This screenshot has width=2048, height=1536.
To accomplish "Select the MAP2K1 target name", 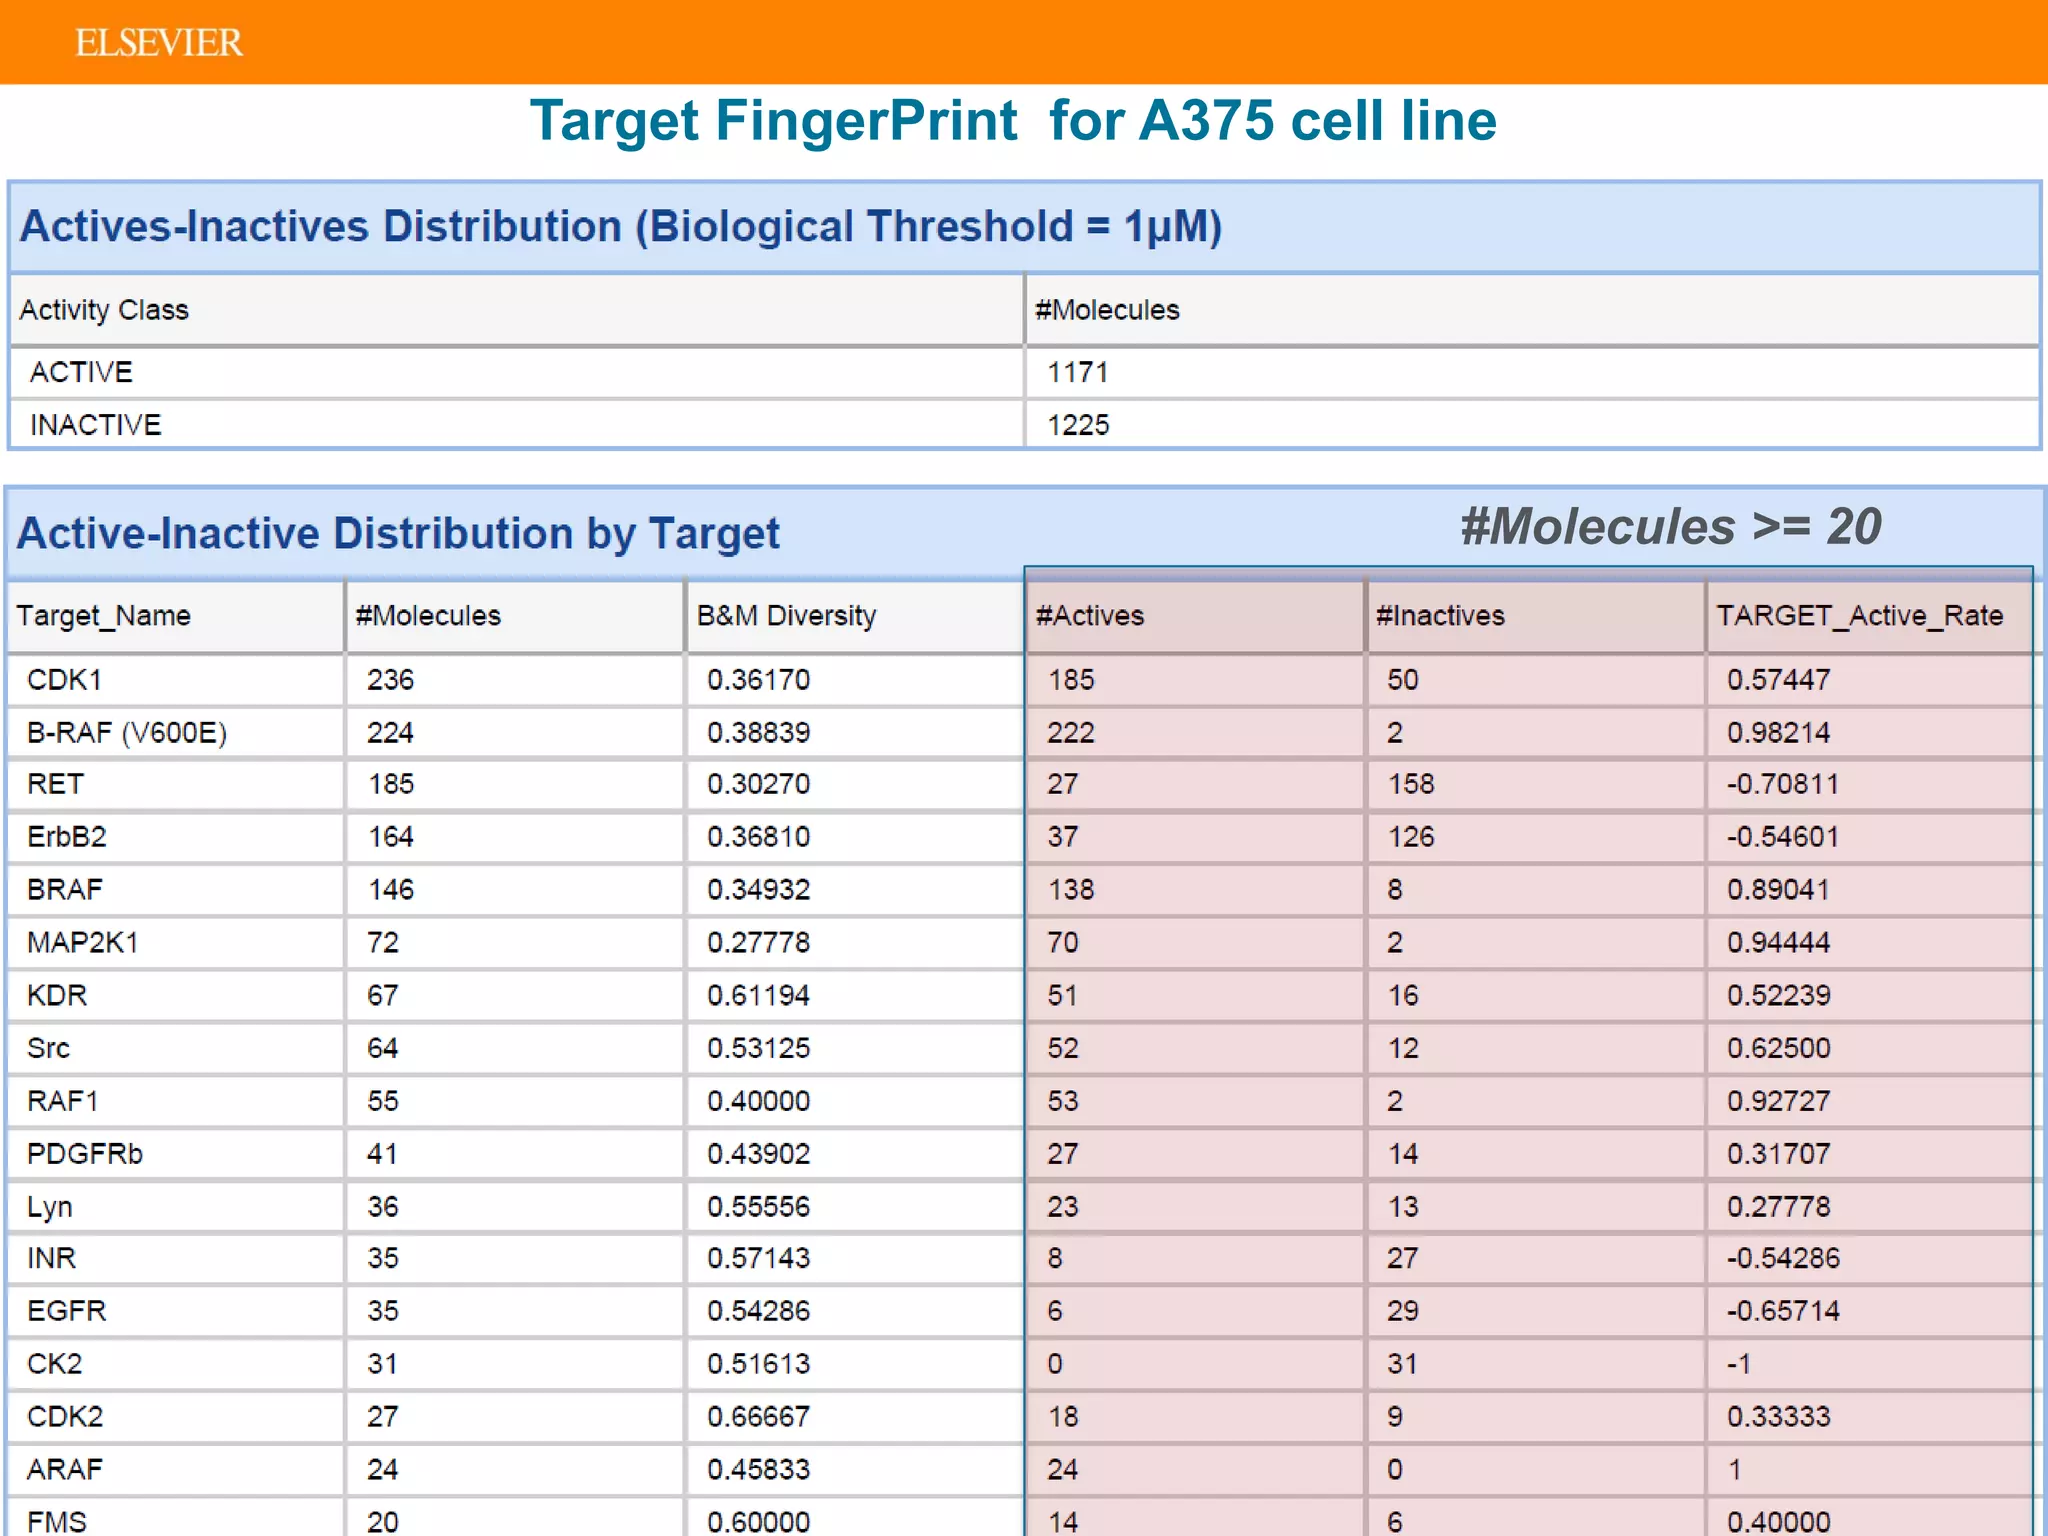I will coord(83,943).
